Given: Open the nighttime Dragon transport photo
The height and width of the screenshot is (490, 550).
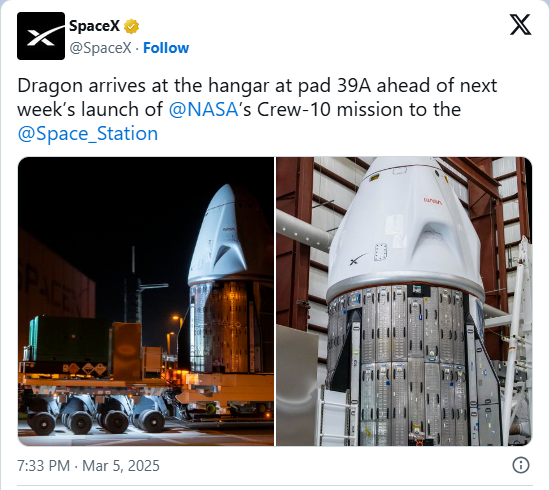Looking at the screenshot, I should pos(146,301).
